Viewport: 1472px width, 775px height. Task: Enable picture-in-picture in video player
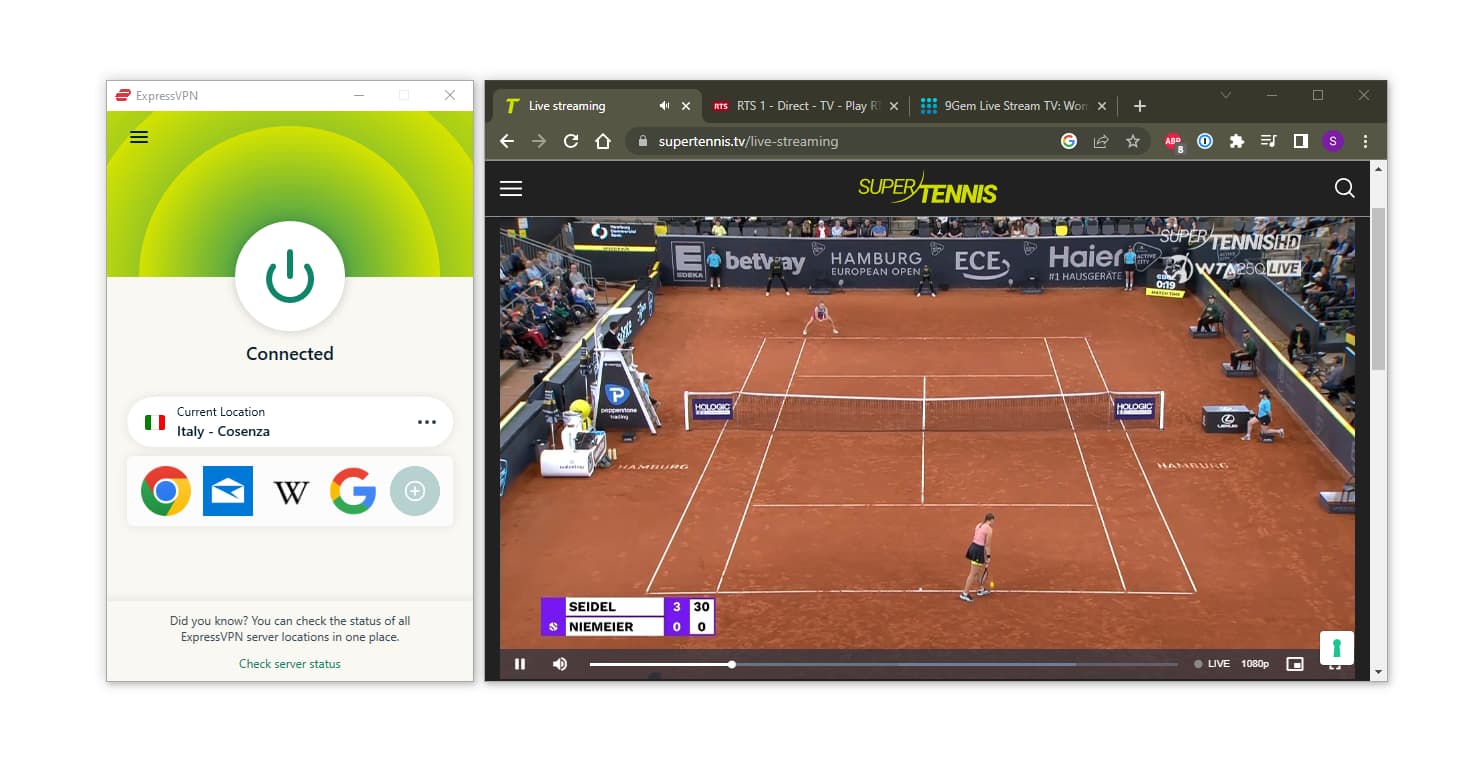[x=1295, y=664]
